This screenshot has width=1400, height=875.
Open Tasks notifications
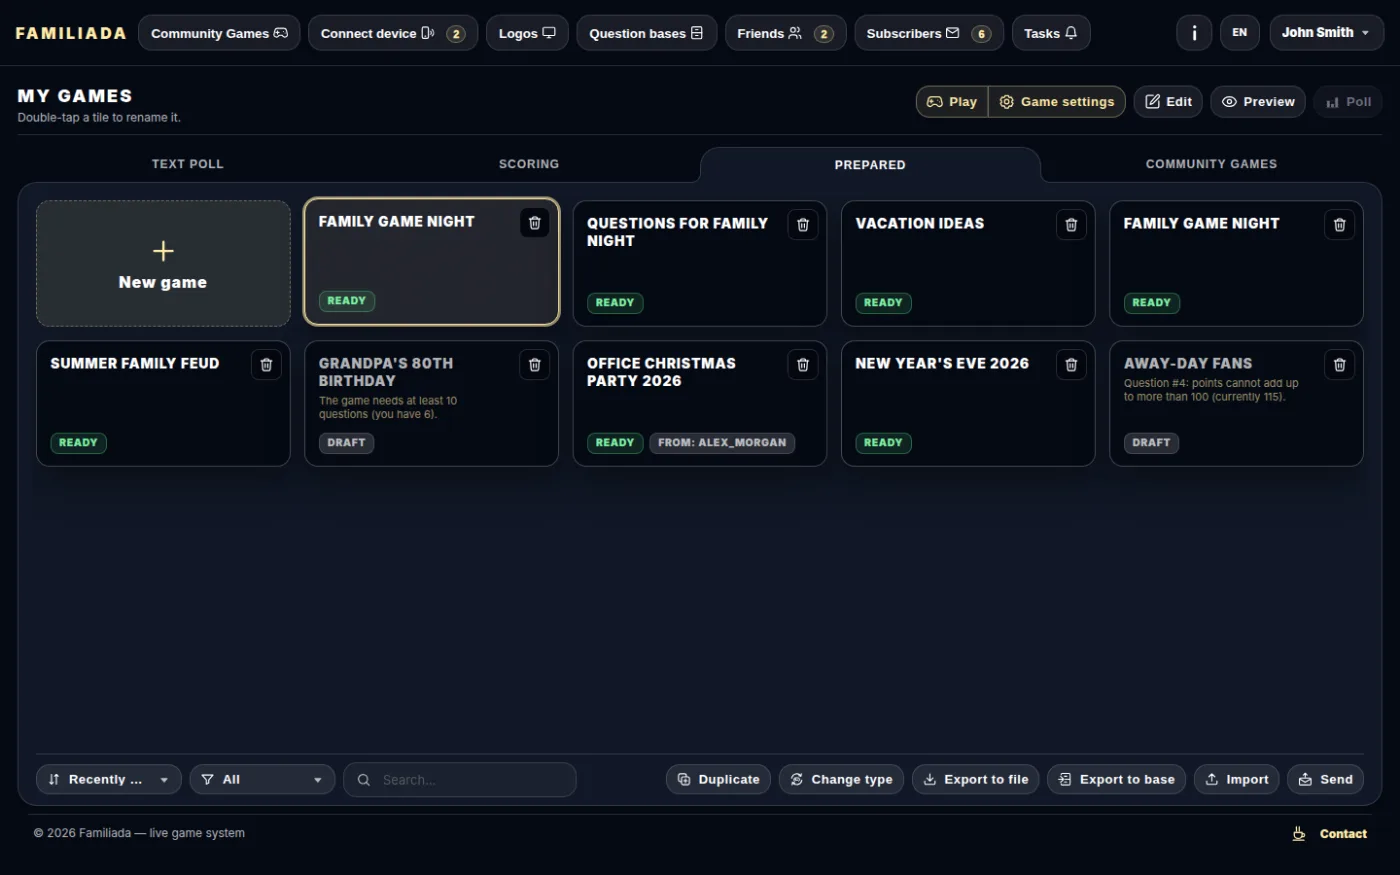click(1051, 33)
